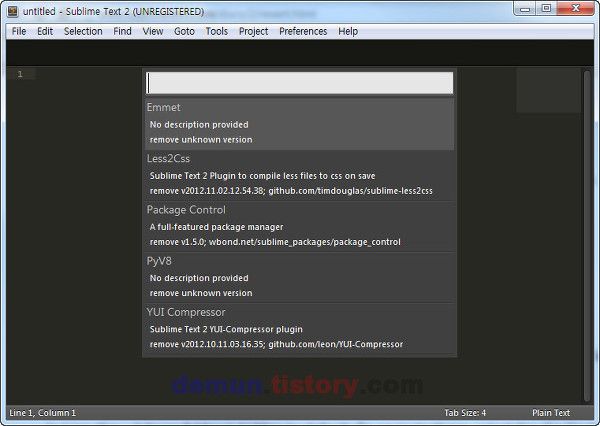The height and width of the screenshot is (426, 600).
Task: Click 'github.com/leon/YUI-Compressor' removal line
Action: tap(276, 344)
